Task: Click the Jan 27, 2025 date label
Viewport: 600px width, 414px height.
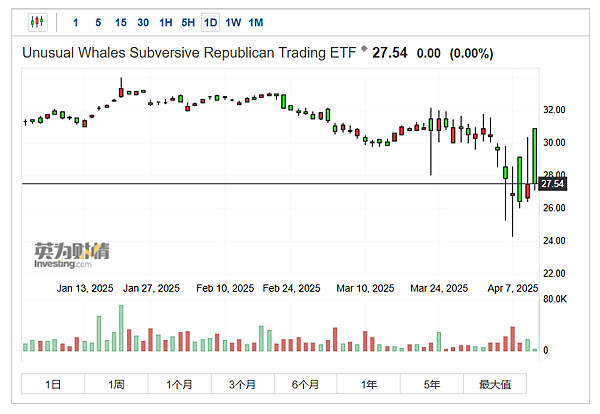Action: [151, 288]
